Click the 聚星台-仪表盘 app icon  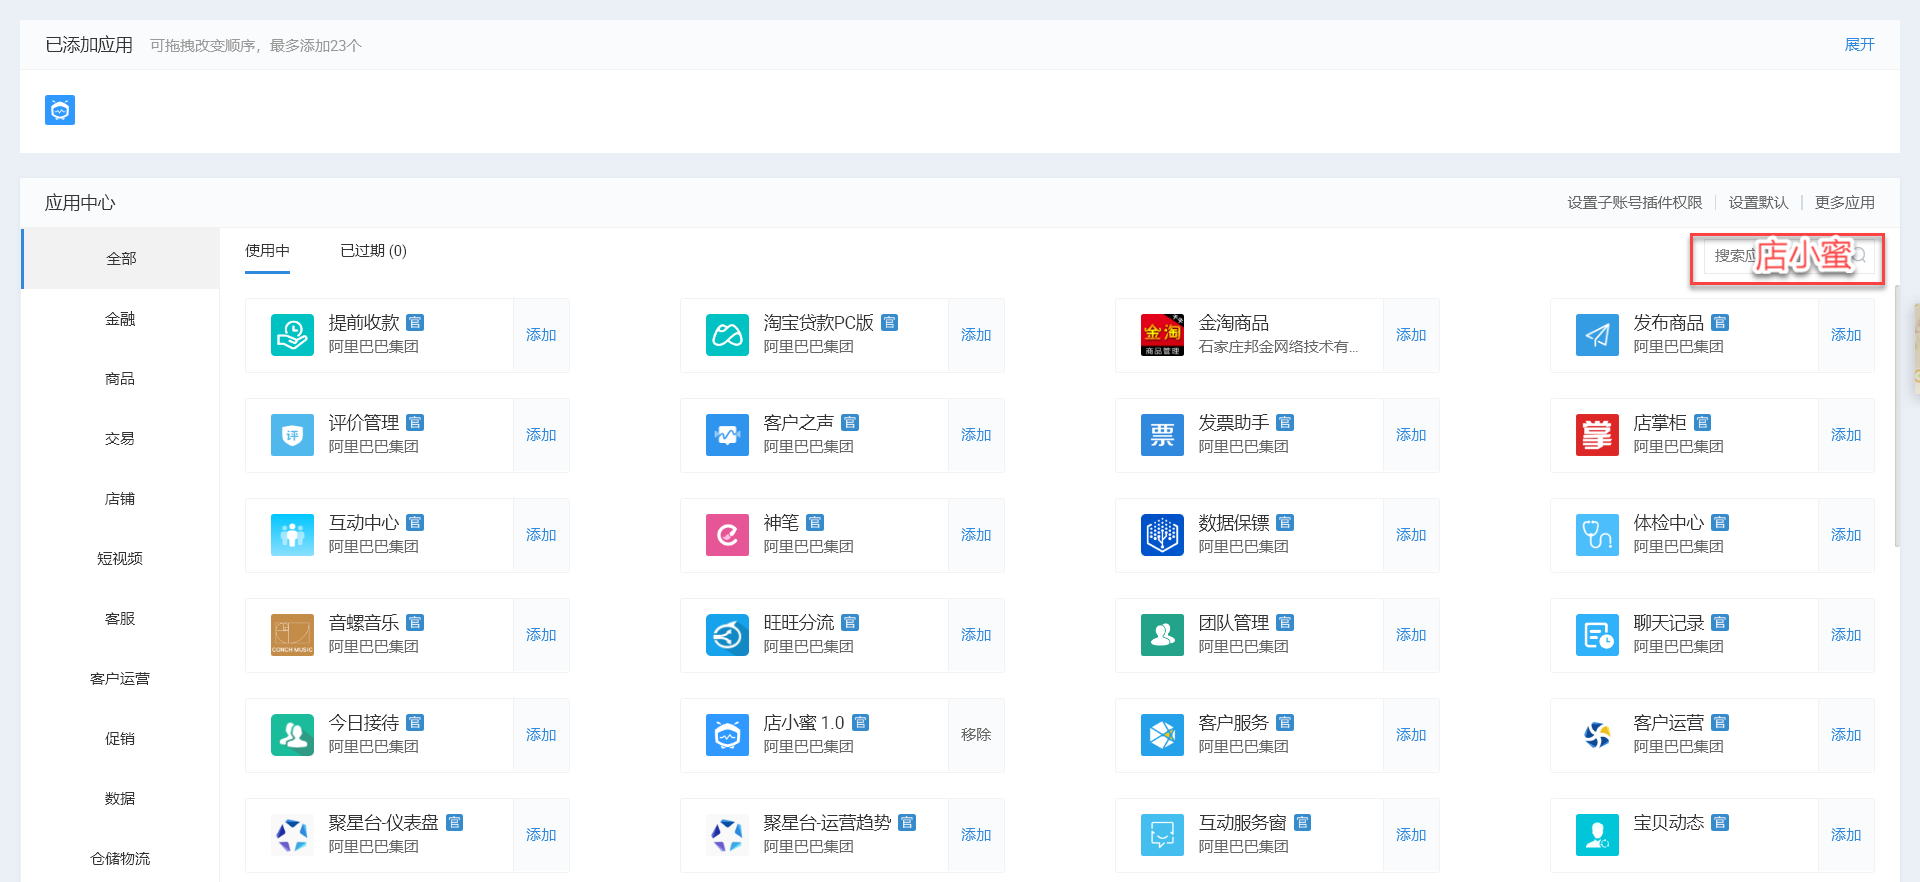click(292, 835)
